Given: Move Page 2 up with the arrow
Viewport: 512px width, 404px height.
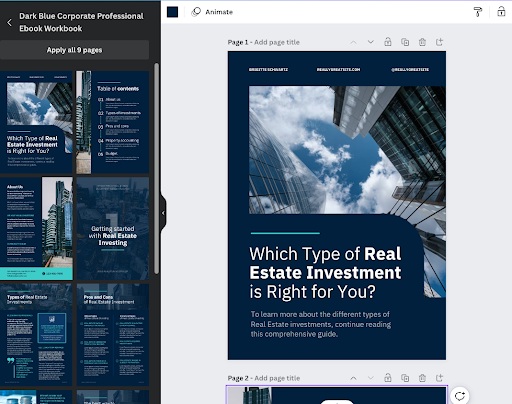Looking at the screenshot, I should coord(353,378).
